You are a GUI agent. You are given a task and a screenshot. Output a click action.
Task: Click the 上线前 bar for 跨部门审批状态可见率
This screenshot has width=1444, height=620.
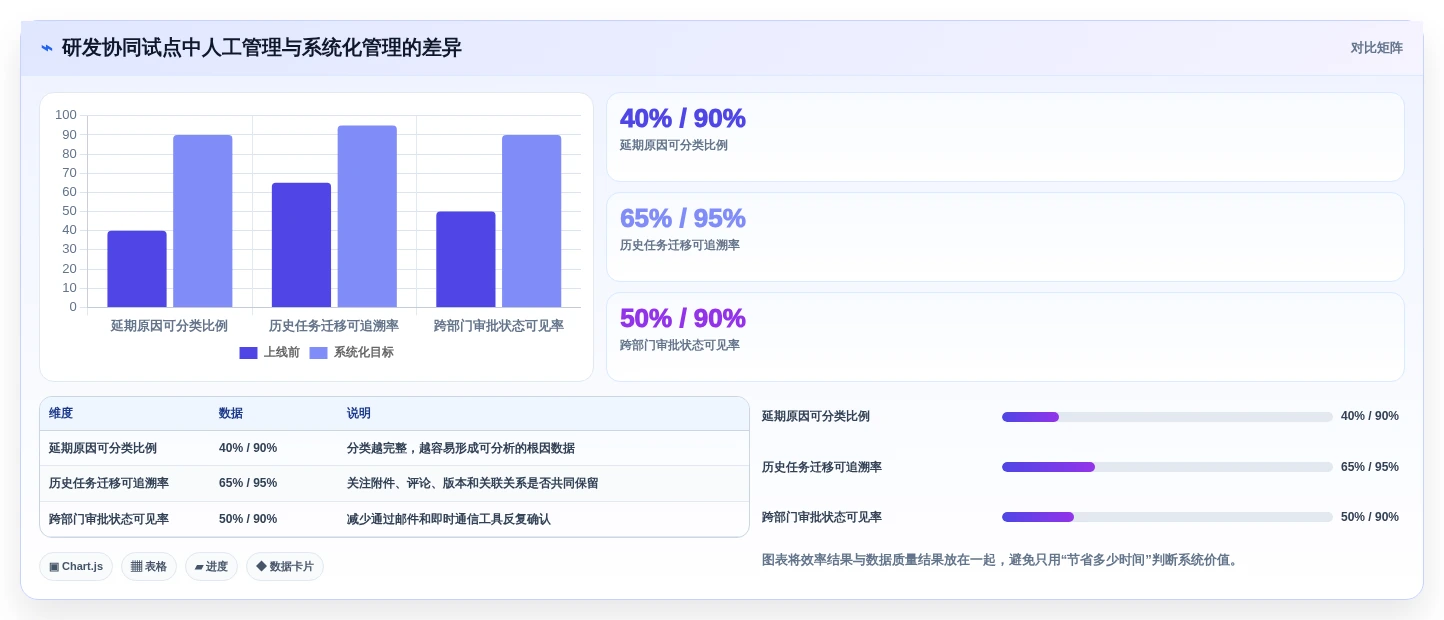[466, 259]
